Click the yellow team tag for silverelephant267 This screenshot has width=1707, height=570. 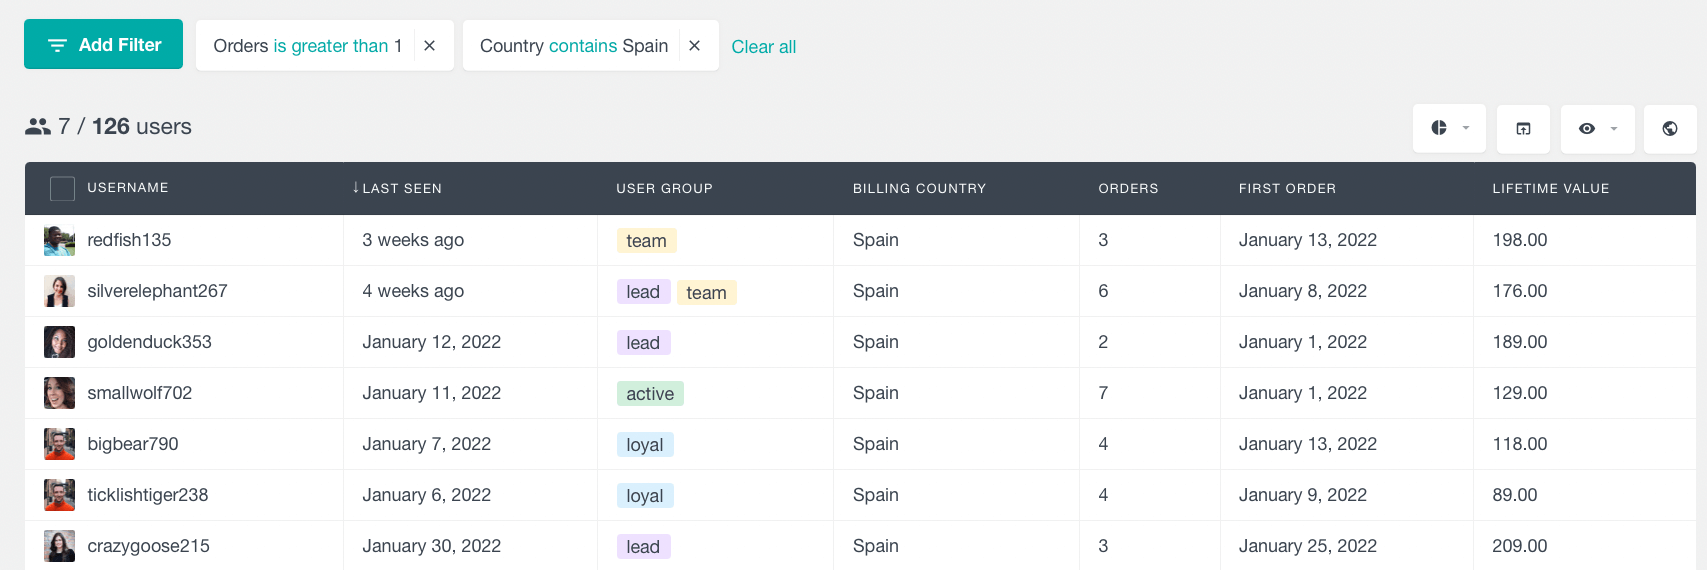click(x=706, y=292)
